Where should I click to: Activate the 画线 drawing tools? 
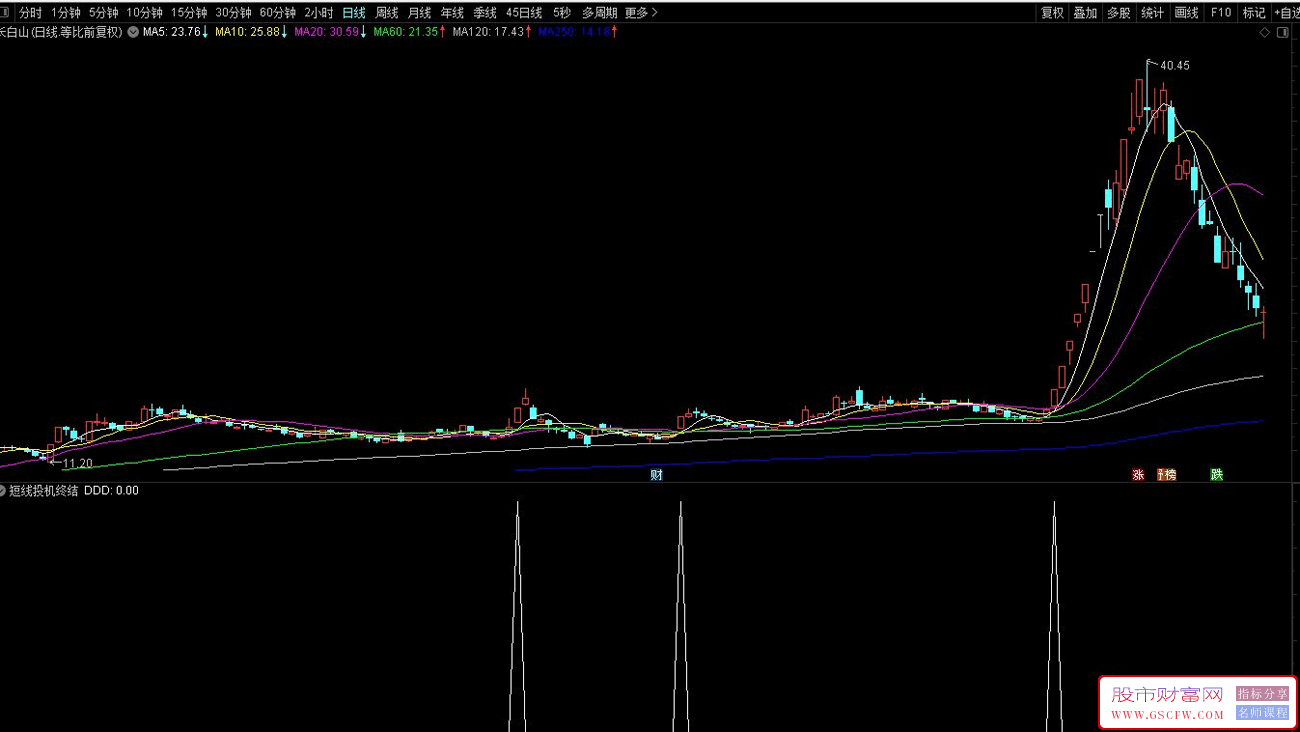click(1186, 13)
